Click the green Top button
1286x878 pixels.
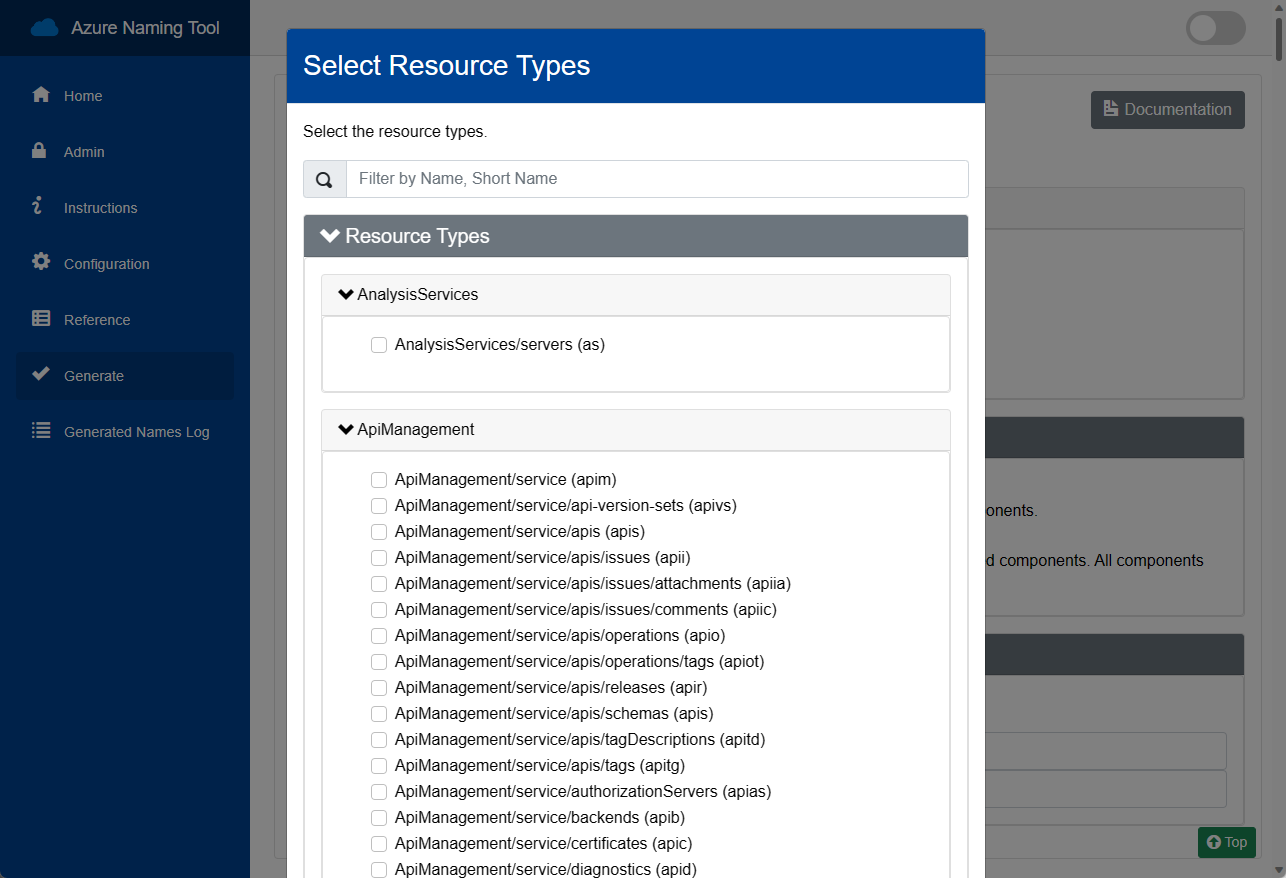pyautogui.click(x=1226, y=842)
